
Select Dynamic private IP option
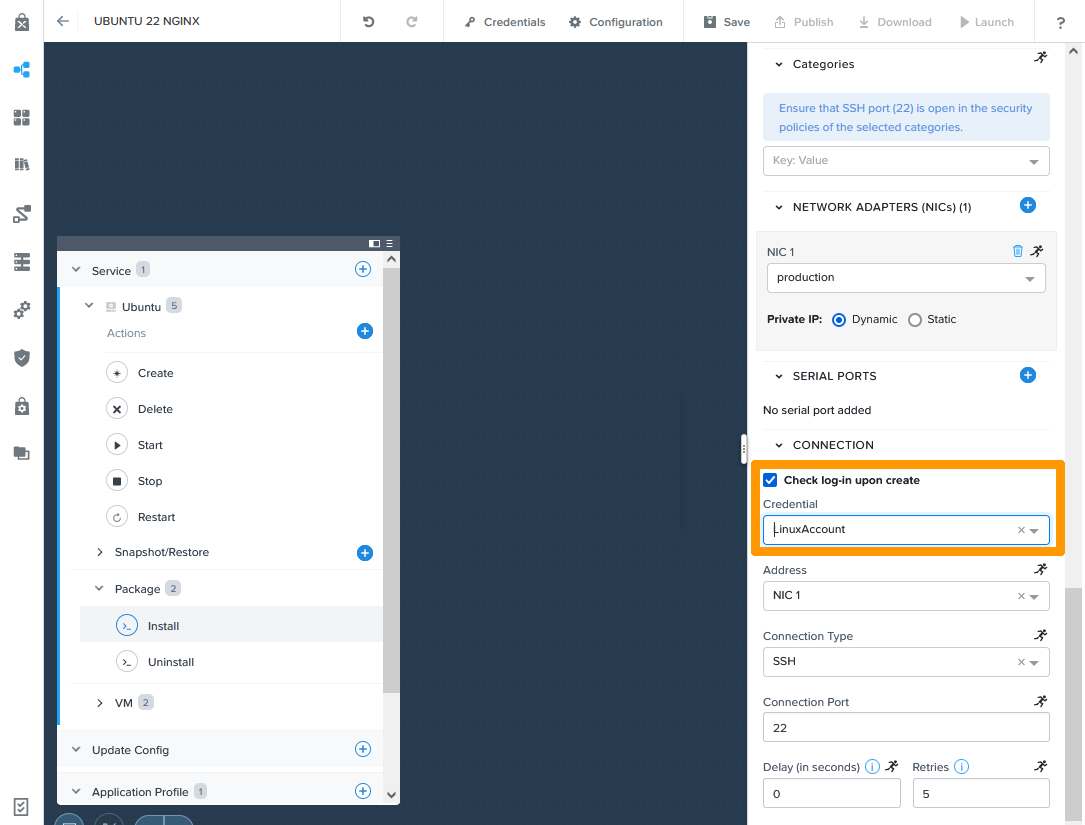[839, 320]
